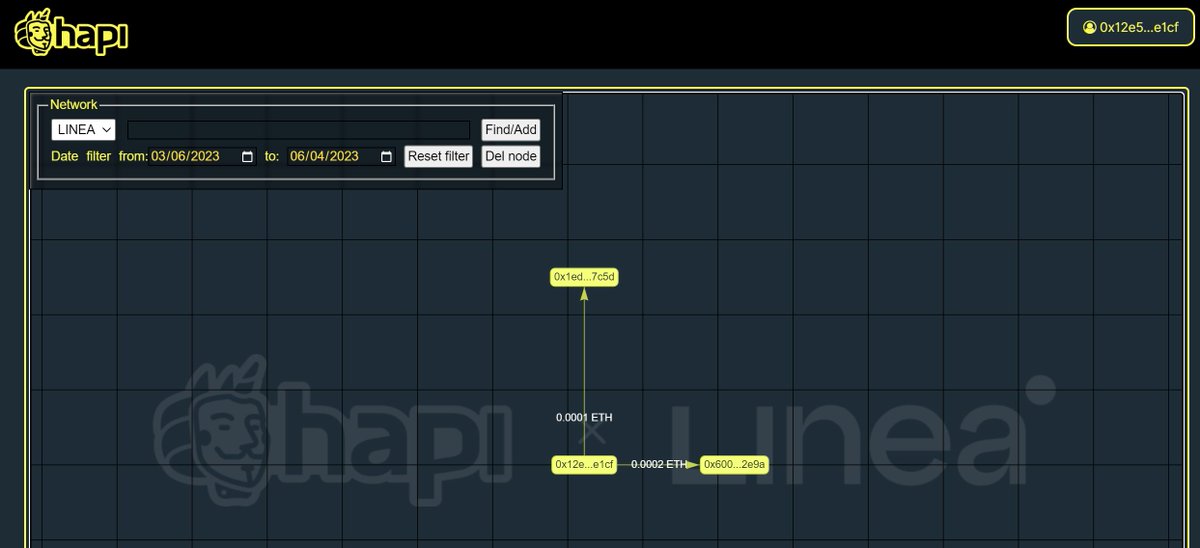Viewport: 1200px width, 548px height.
Task: Click the 0.0001 ETH edge label
Action: tap(584, 417)
